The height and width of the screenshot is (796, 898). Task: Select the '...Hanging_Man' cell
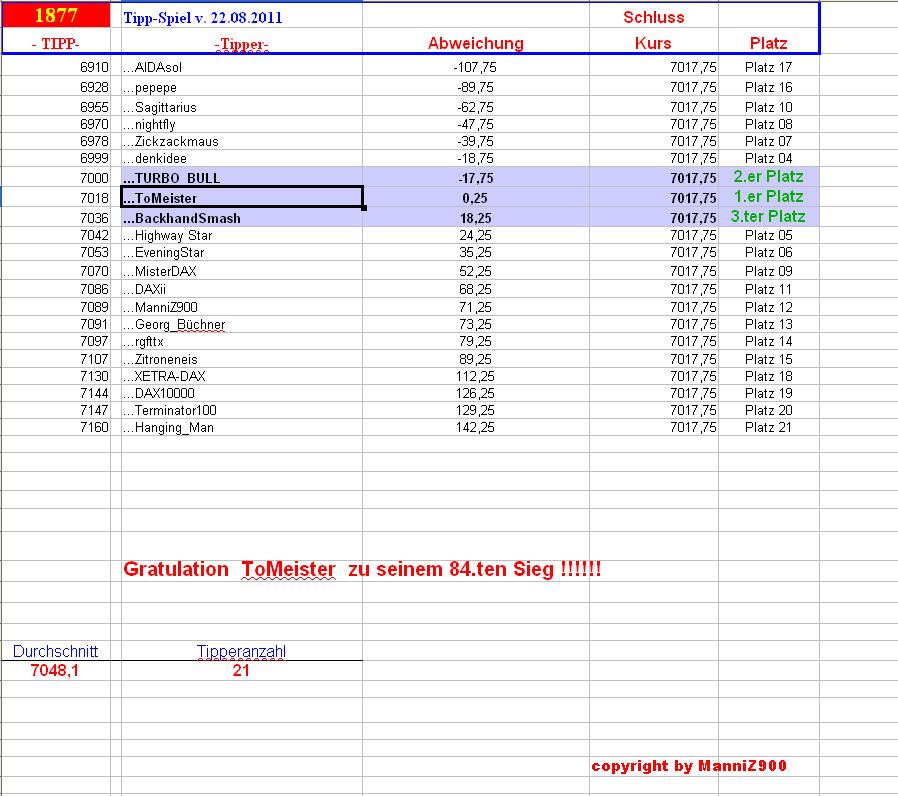[x=242, y=428]
